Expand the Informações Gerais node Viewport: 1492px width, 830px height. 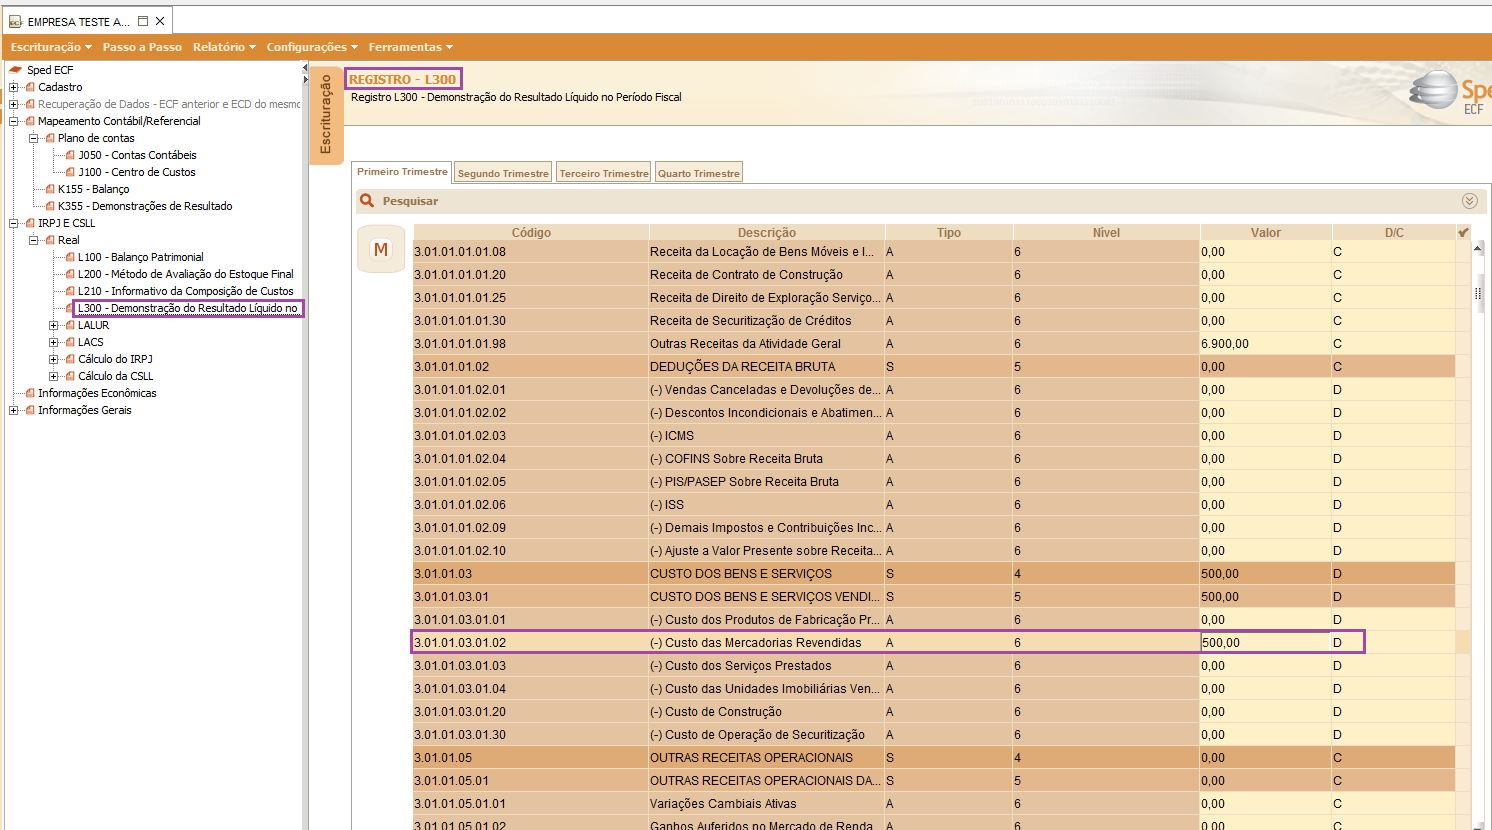tap(14, 410)
